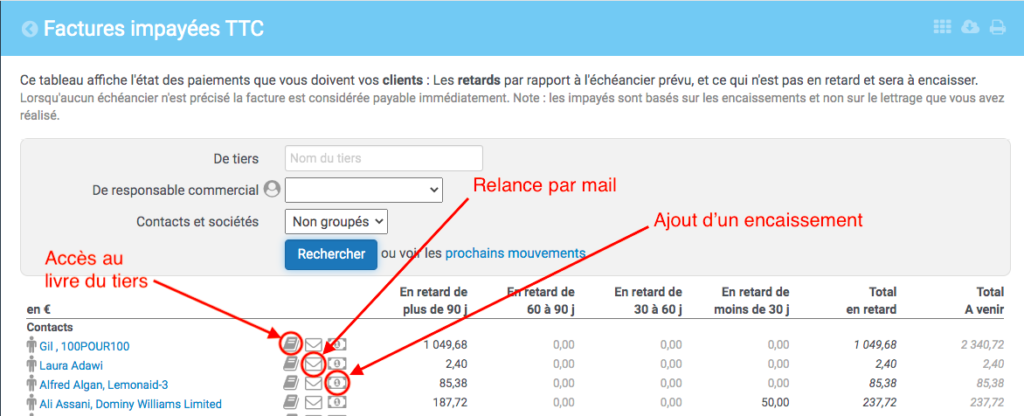1024x416 pixels.
Task: Add a payment for Gil, 100POUR100
Action: [337, 344]
